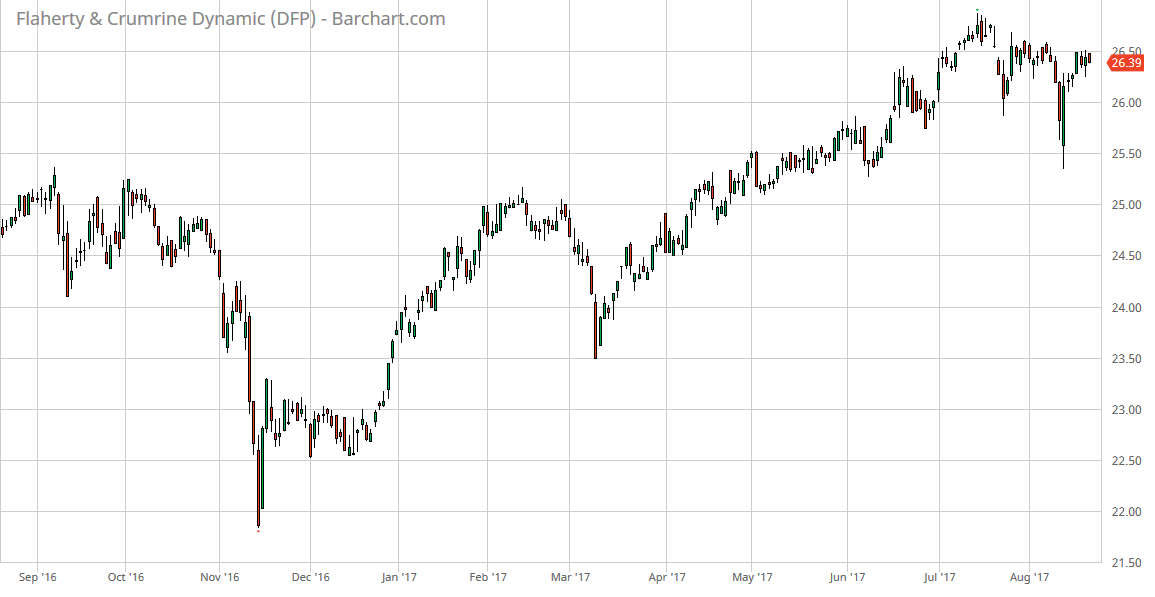The height and width of the screenshot is (597, 1155).
Task: Click the Jun '17 date label
Action: click(847, 577)
